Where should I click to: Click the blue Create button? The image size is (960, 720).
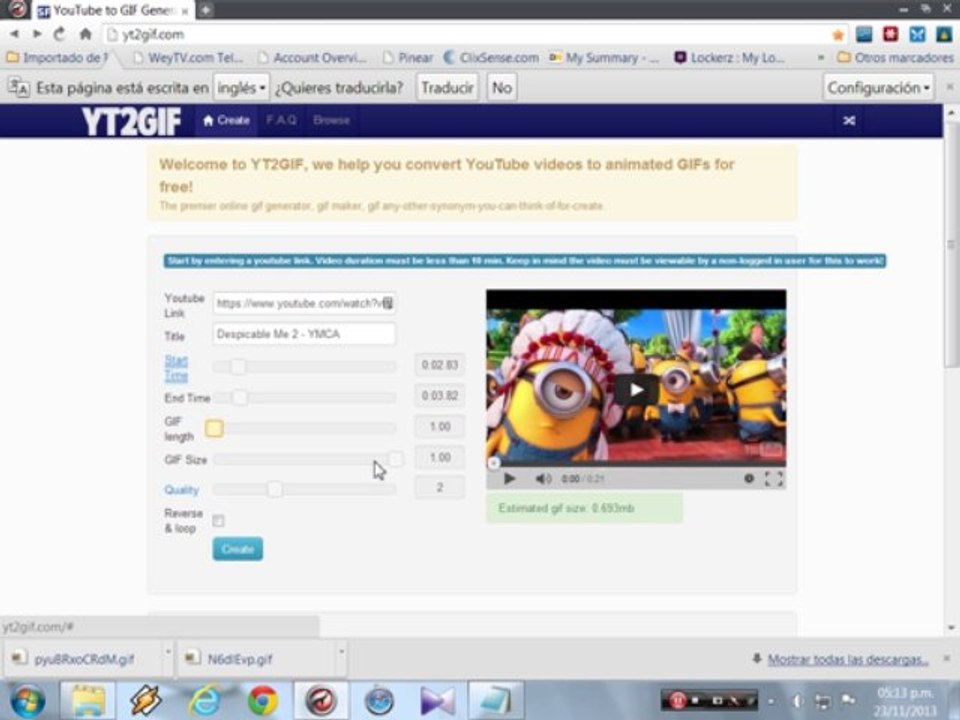tap(238, 549)
